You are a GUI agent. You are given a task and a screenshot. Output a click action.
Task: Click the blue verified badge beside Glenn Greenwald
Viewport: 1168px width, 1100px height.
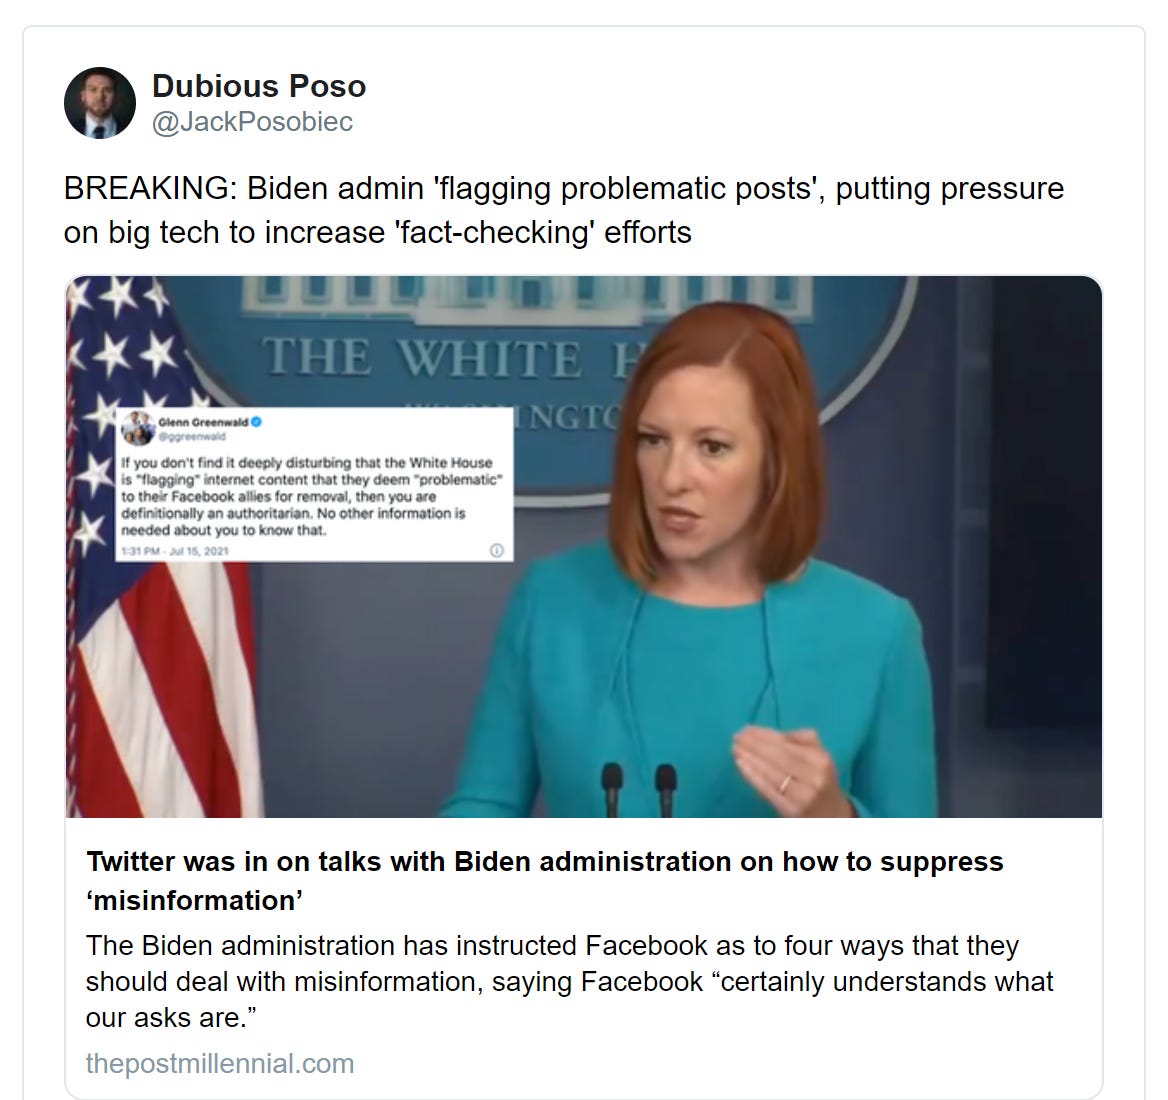point(257,422)
